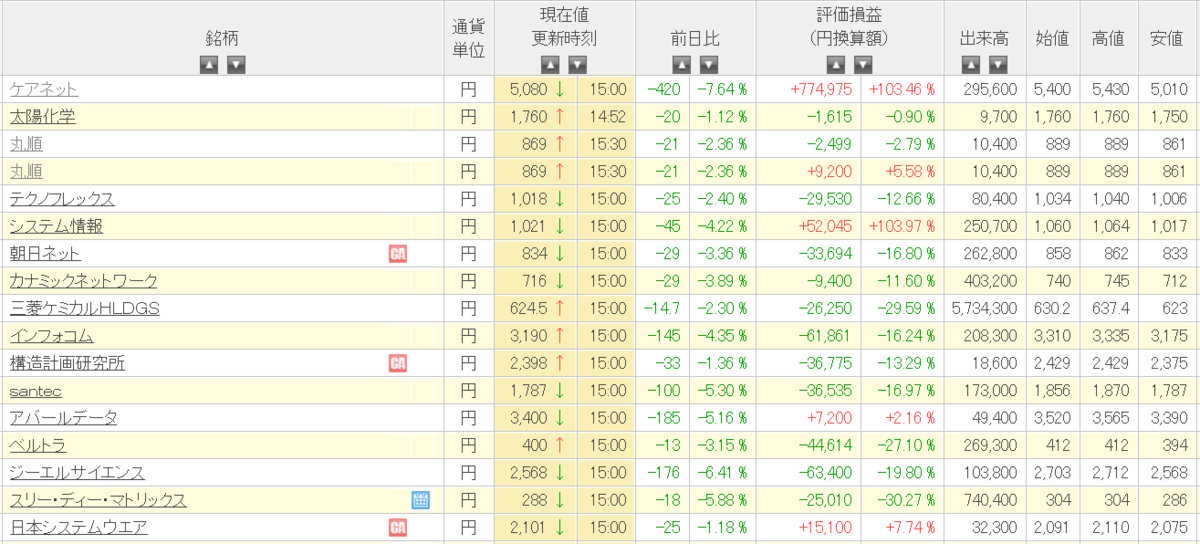Open 丸順 link in the +9,200 gain row
Viewport: 1200px width, 544px height.
[27, 171]
